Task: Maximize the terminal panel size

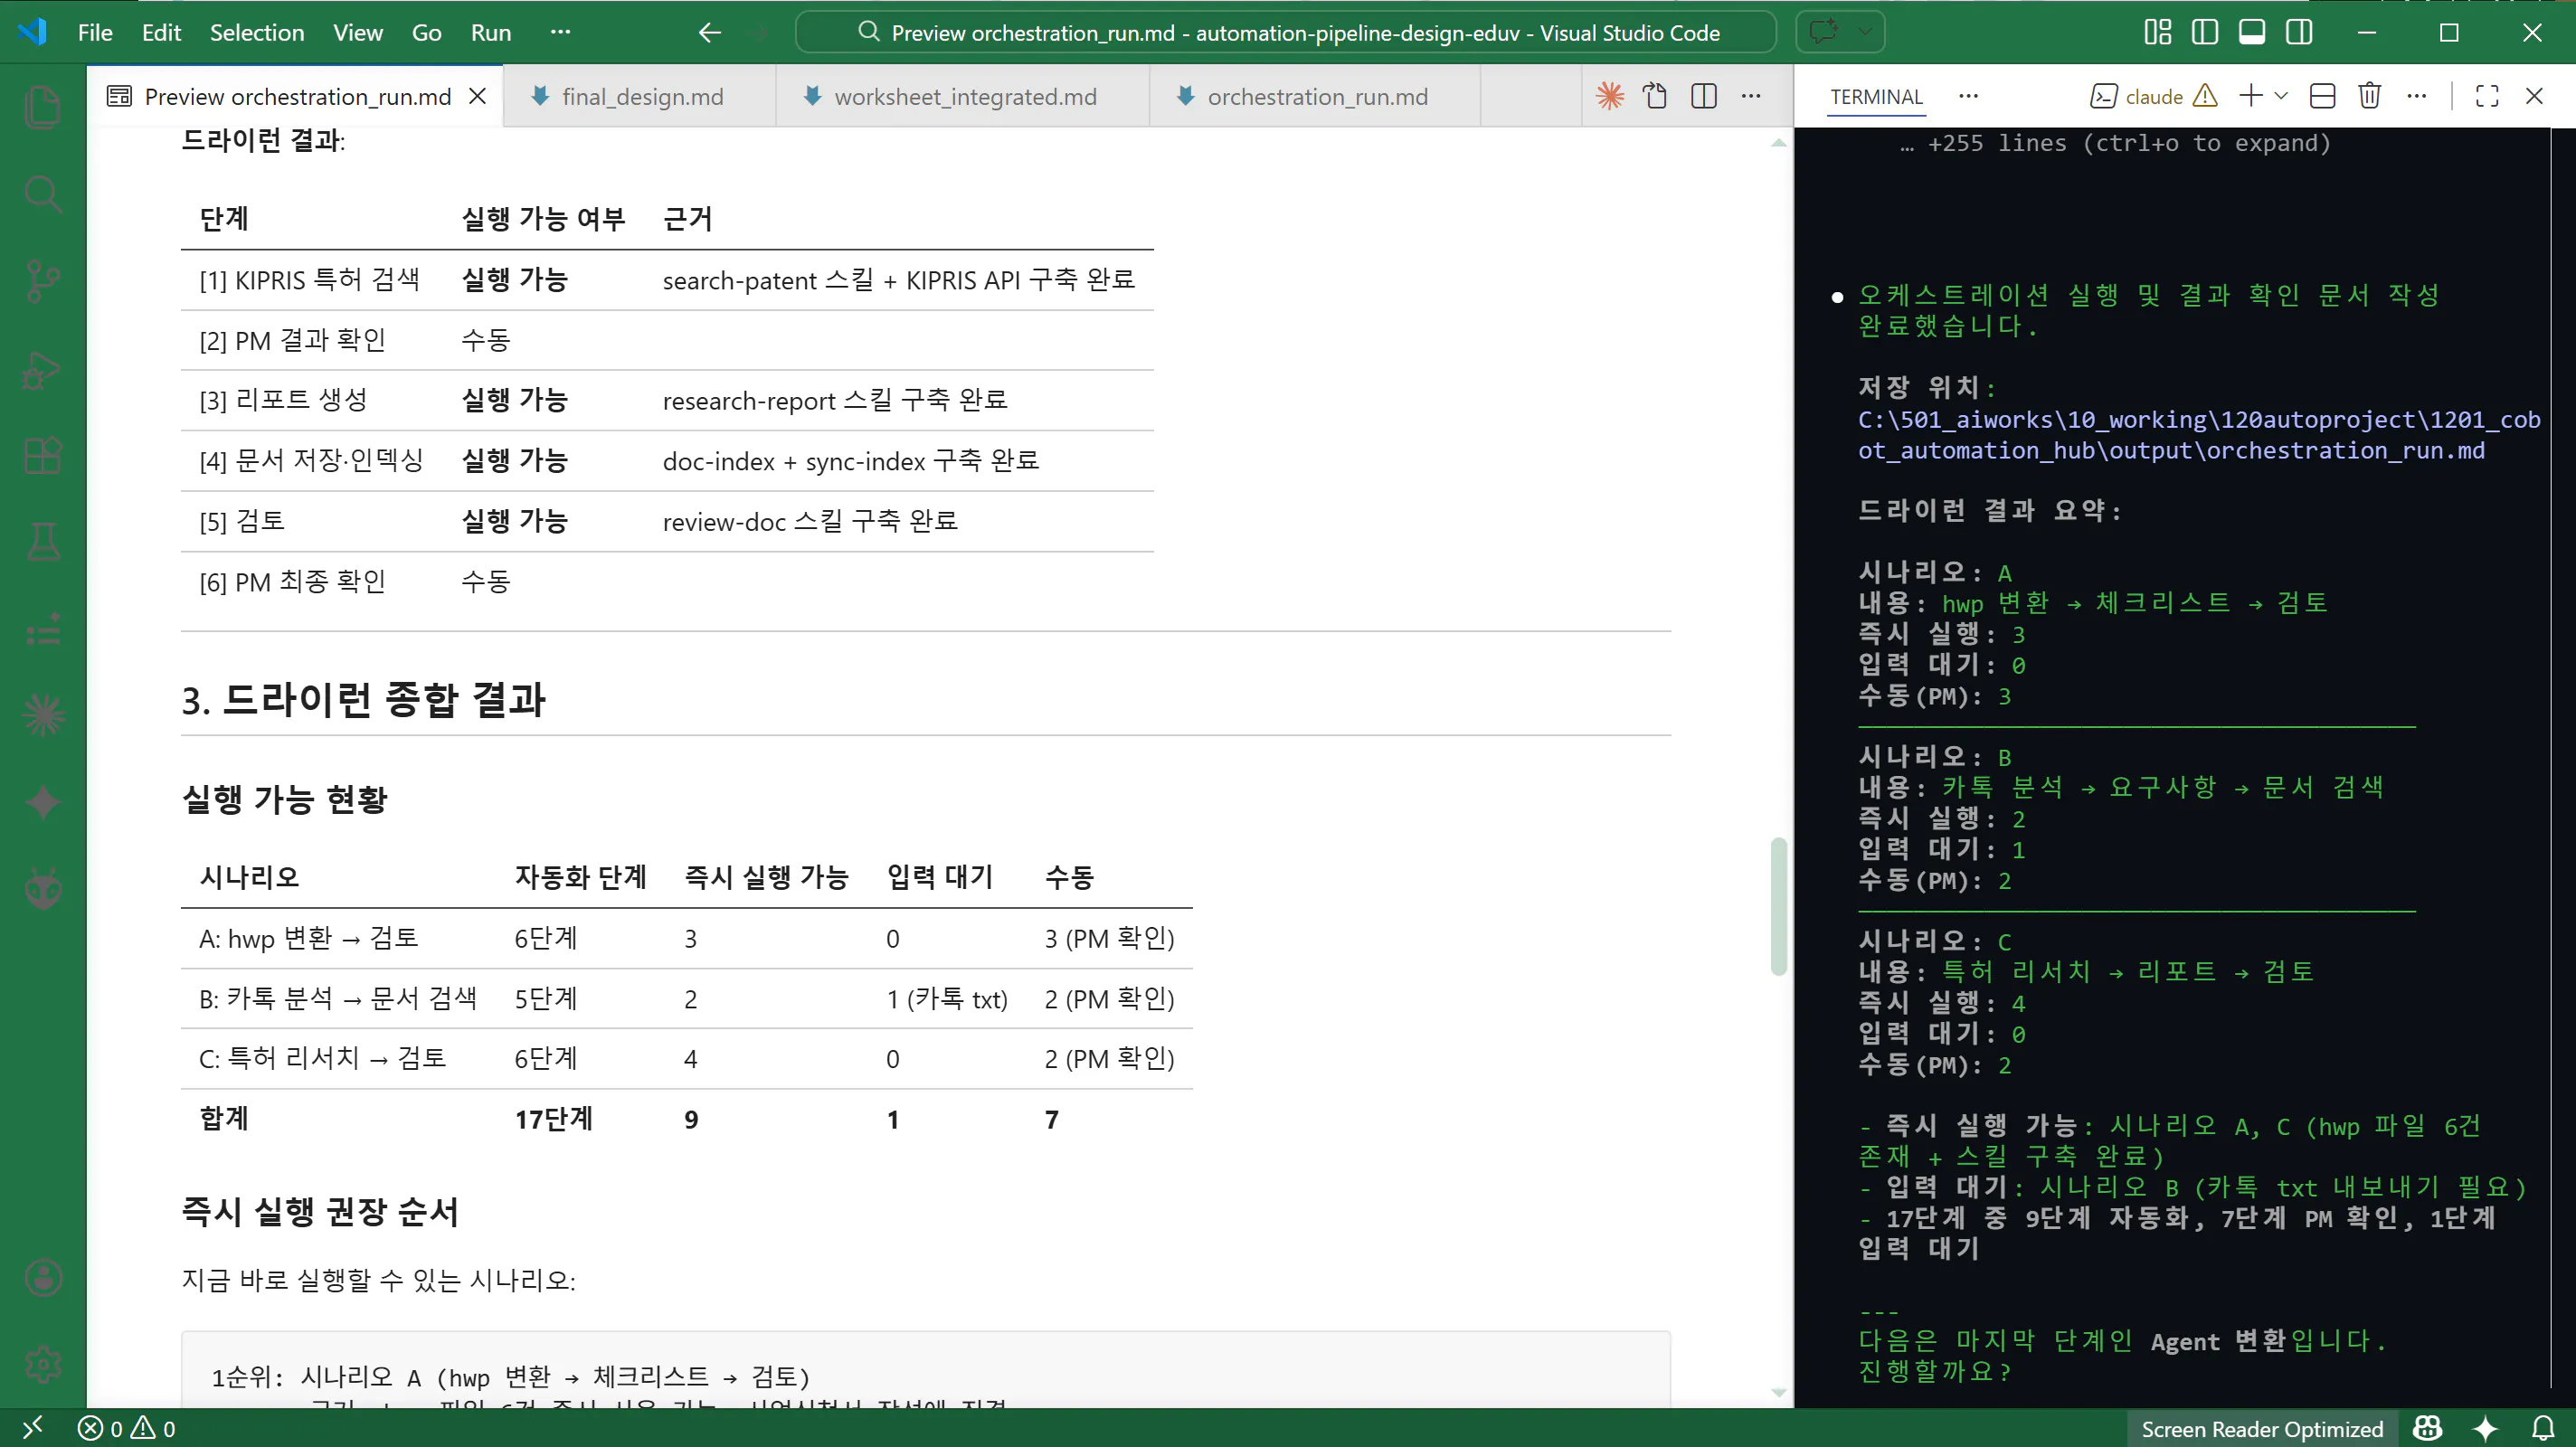Action: [2487, 96]
